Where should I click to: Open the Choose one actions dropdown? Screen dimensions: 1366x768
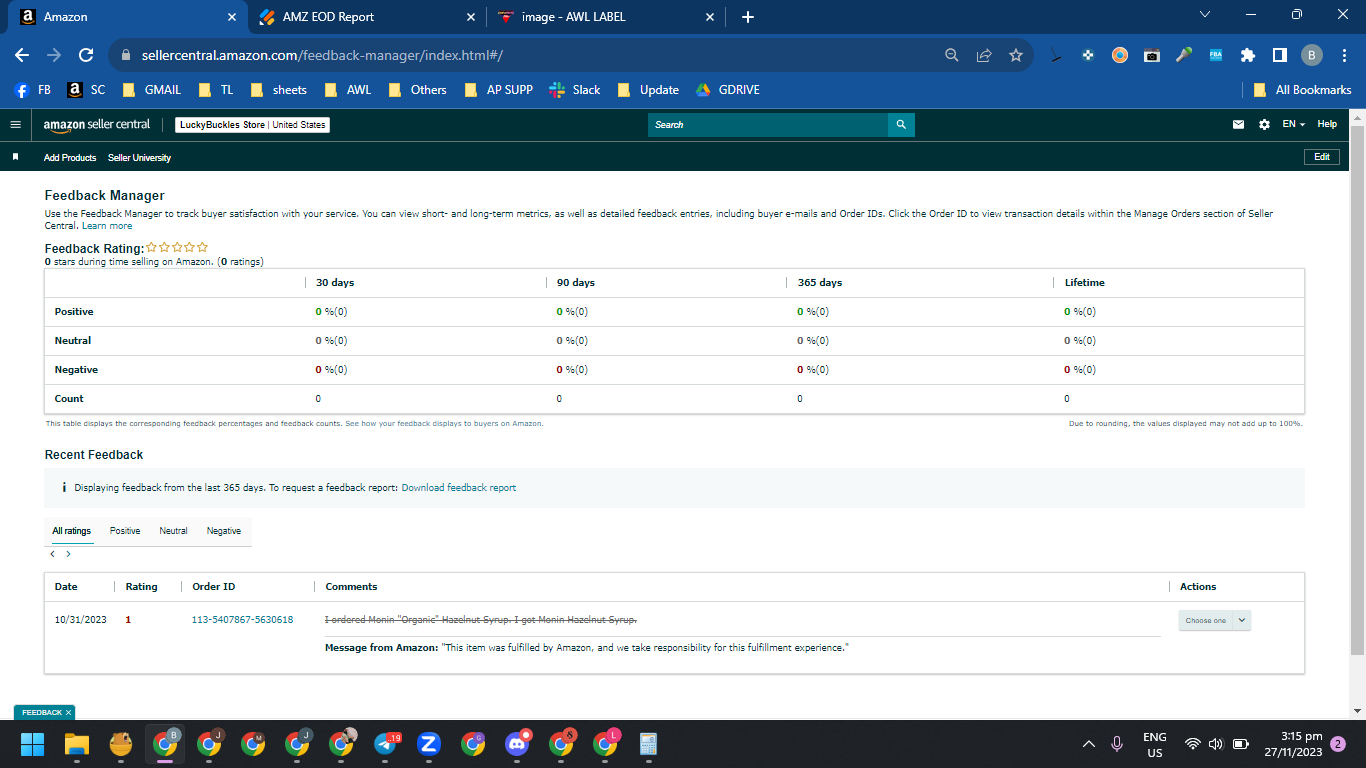click(x=1215, y=620)
